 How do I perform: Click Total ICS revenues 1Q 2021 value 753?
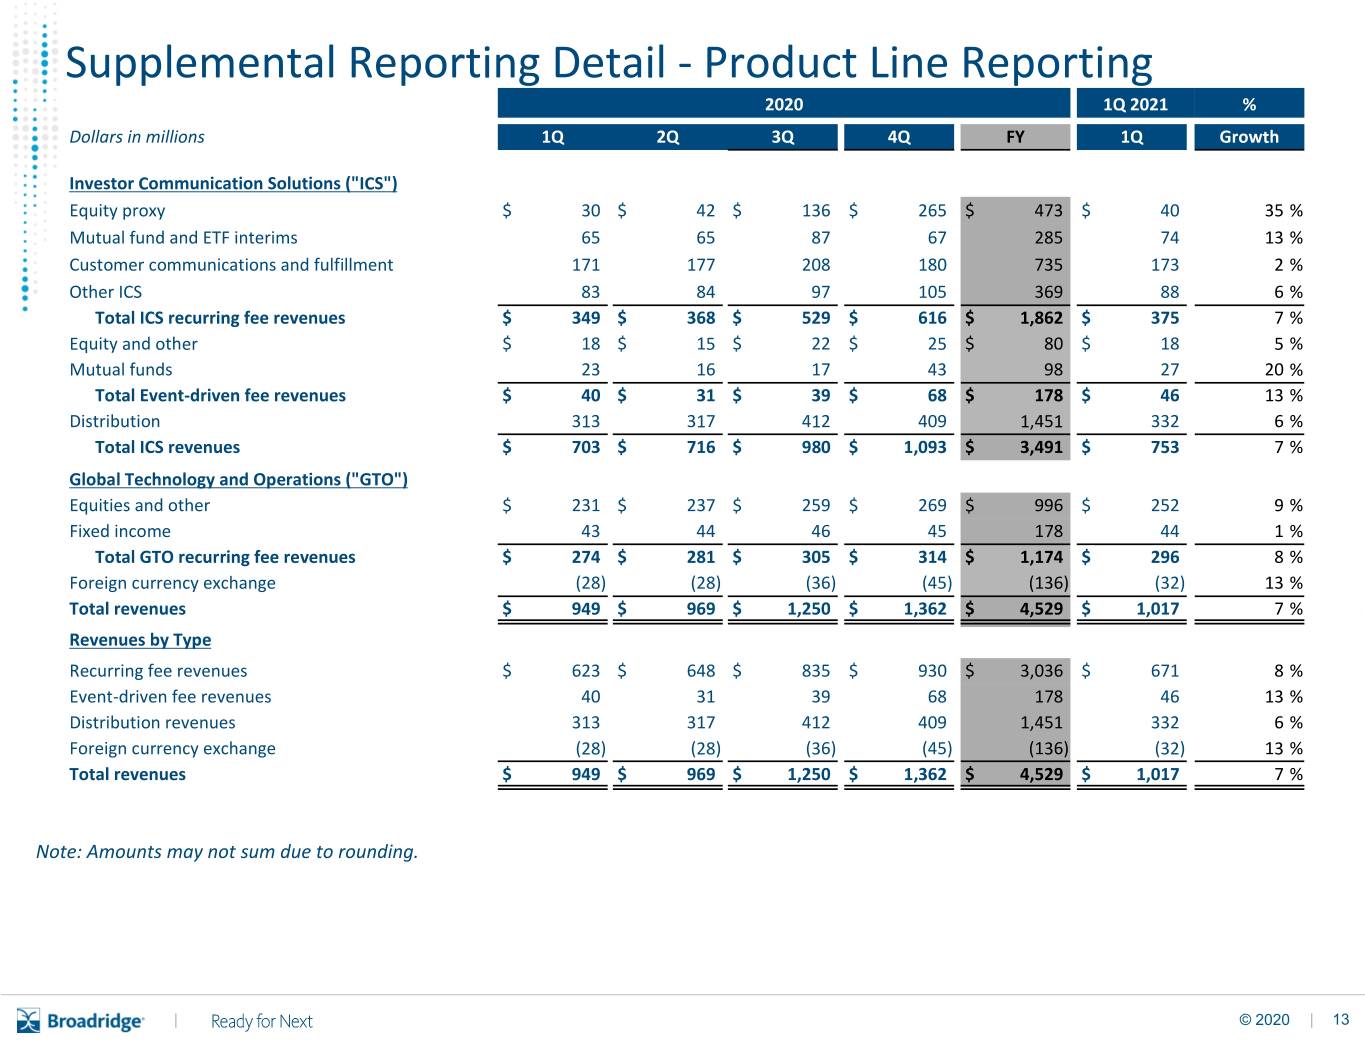coord(1165,447)
